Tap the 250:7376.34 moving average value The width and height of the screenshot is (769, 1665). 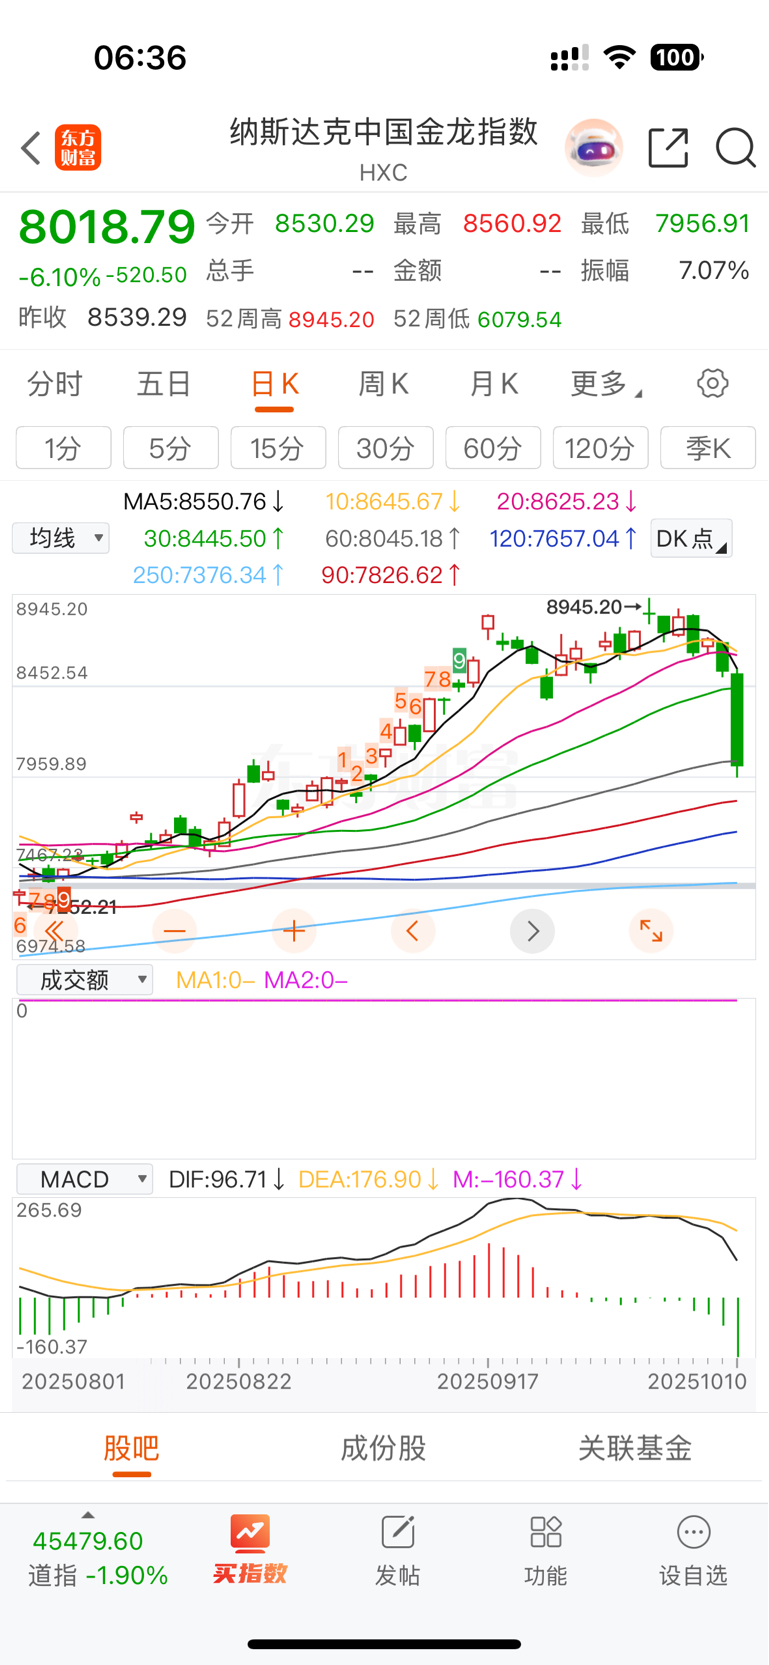(x=209, y=575)
